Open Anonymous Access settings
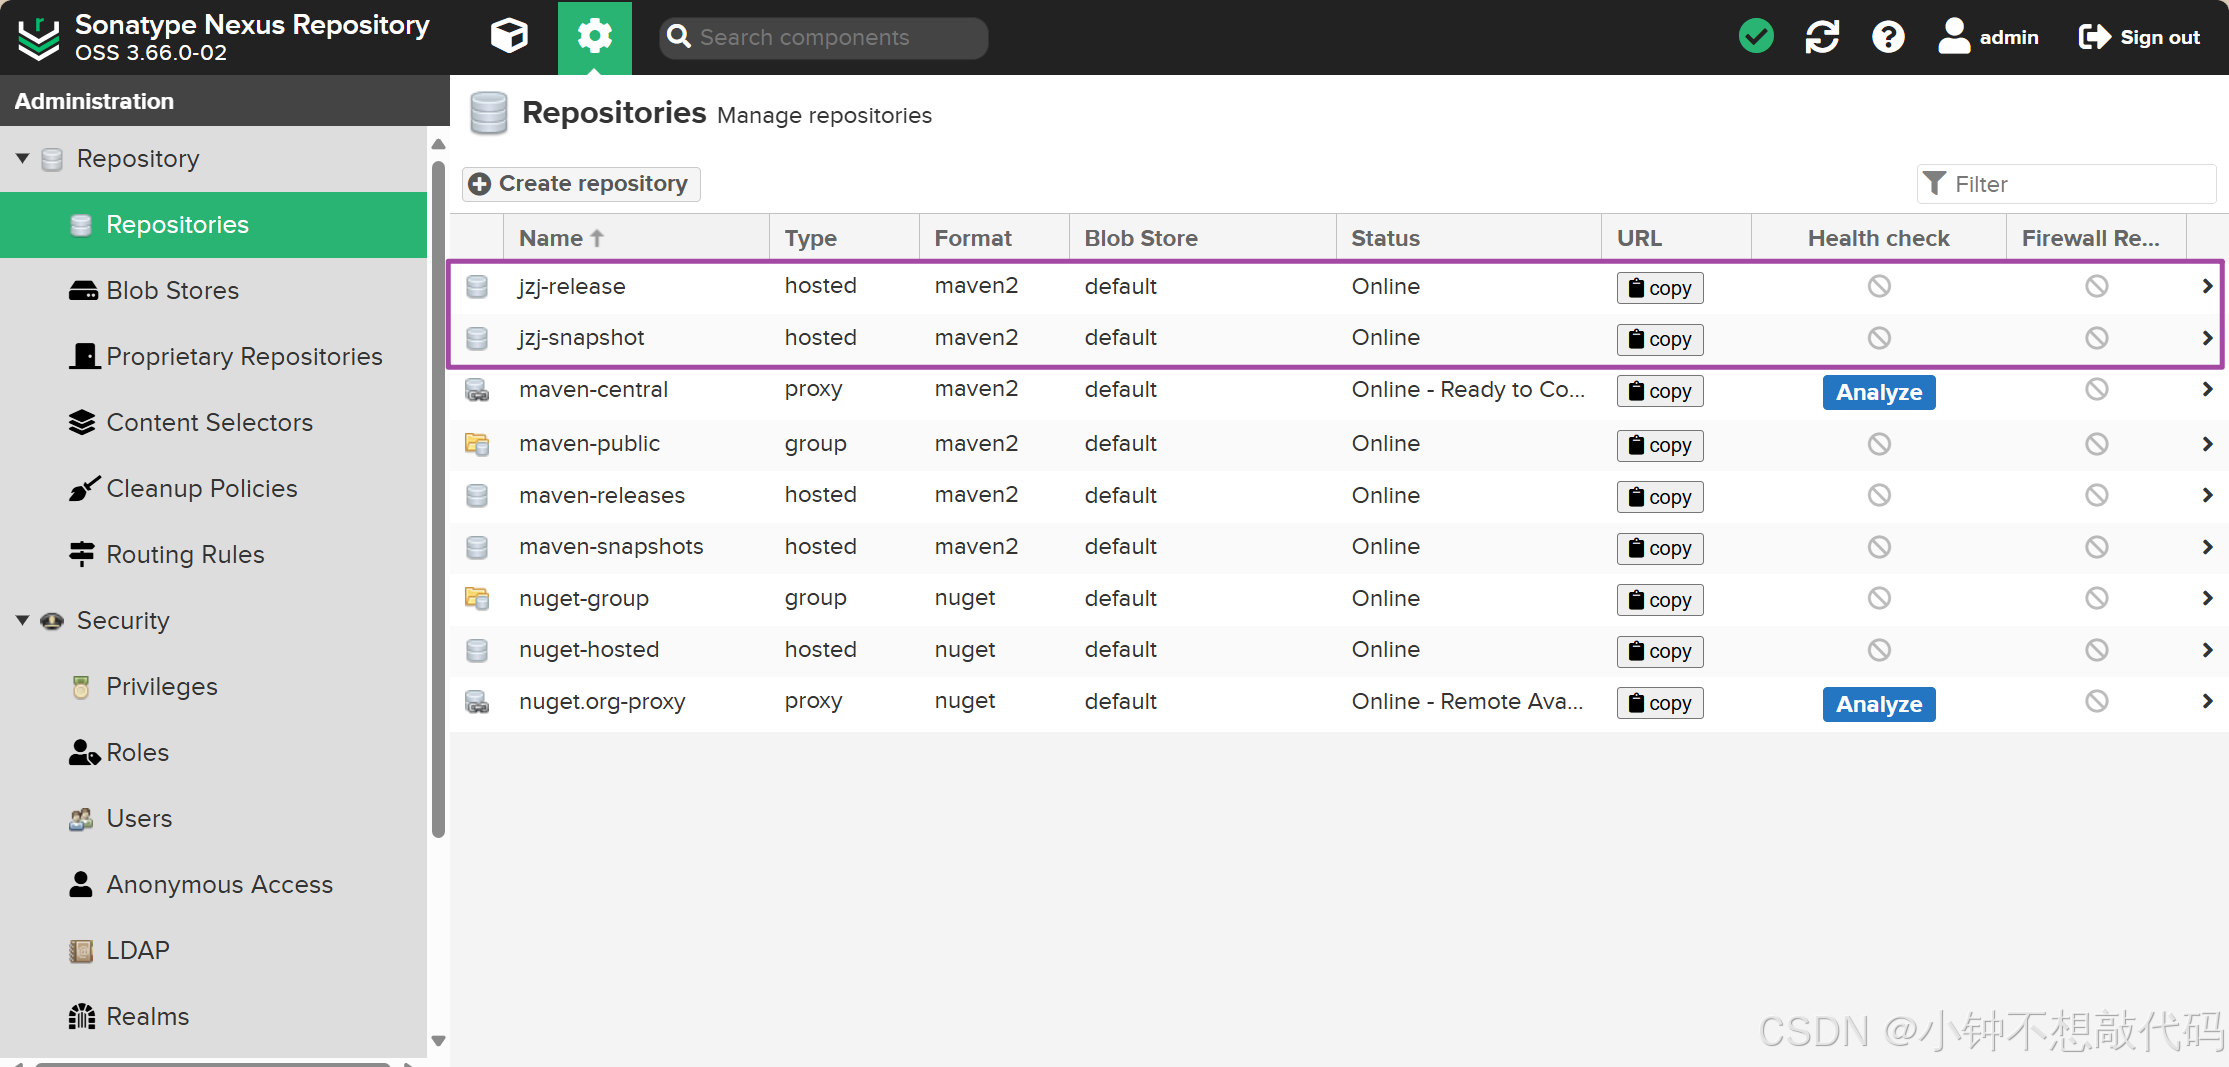The width and height of the screenshot is (2229, 1067). [x=214, y=885]
